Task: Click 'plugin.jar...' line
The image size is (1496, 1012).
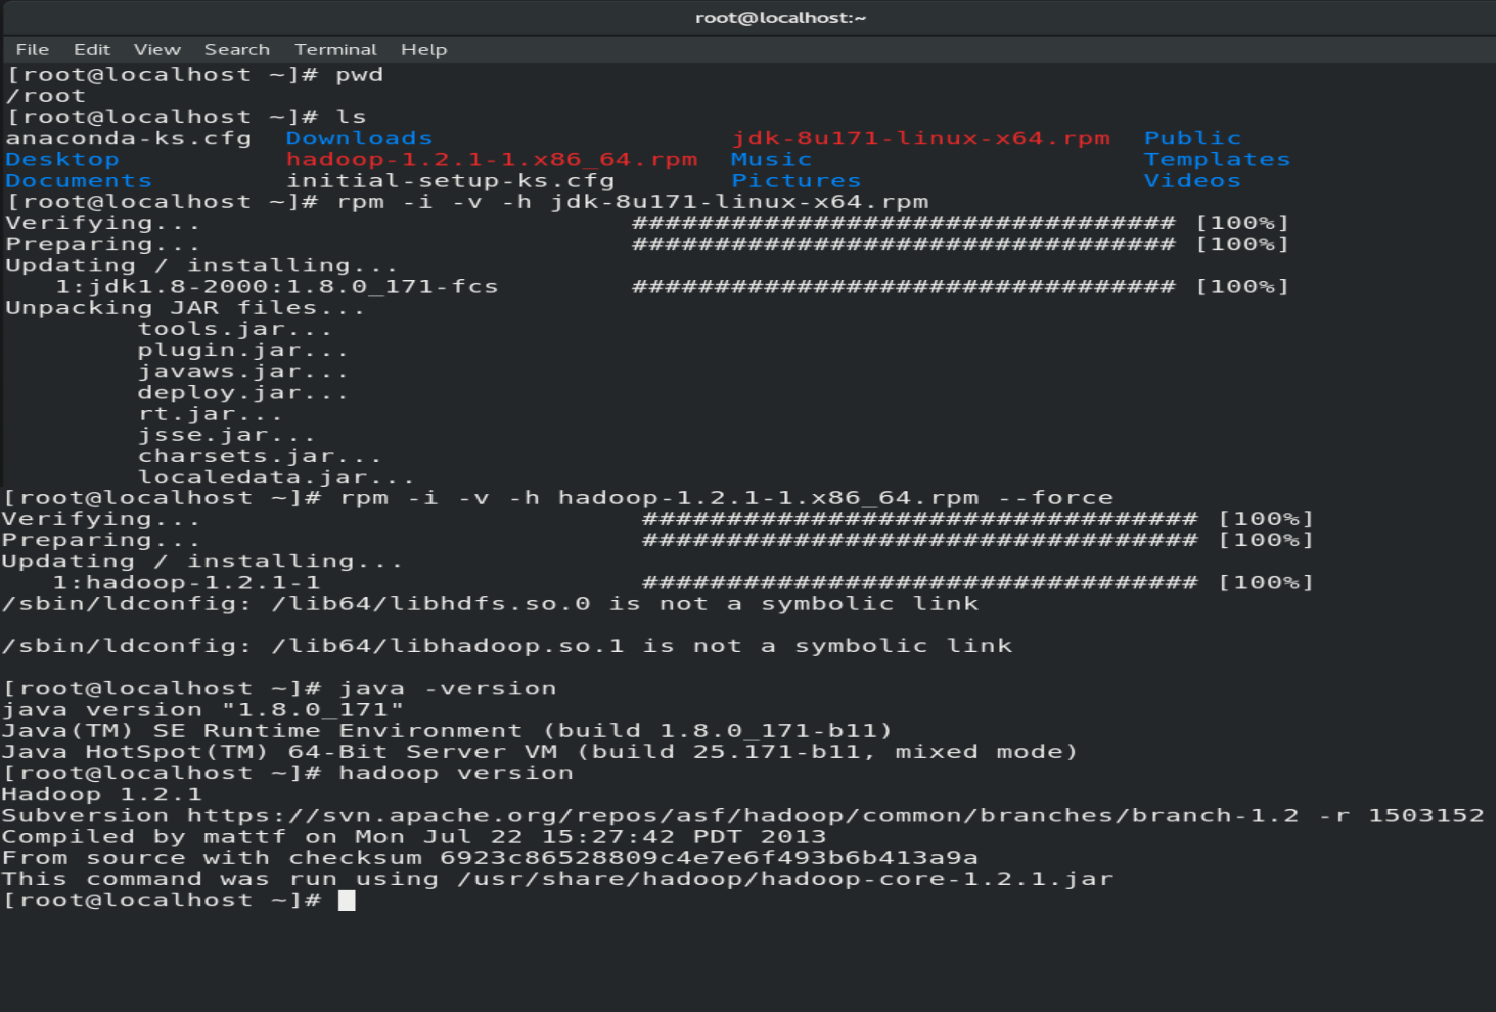Action: 243,350
